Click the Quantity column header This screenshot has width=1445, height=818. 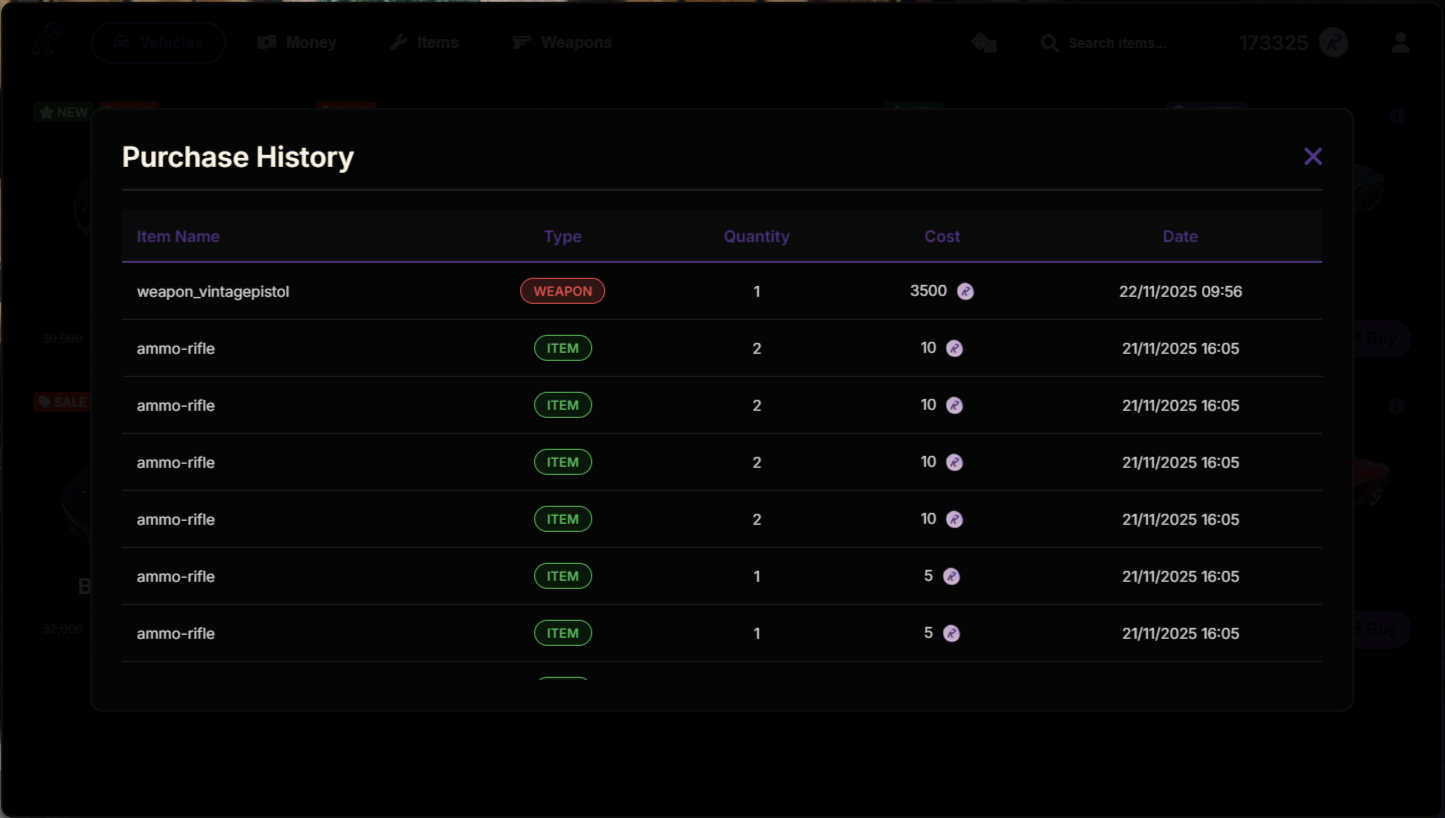click(756, 237)
